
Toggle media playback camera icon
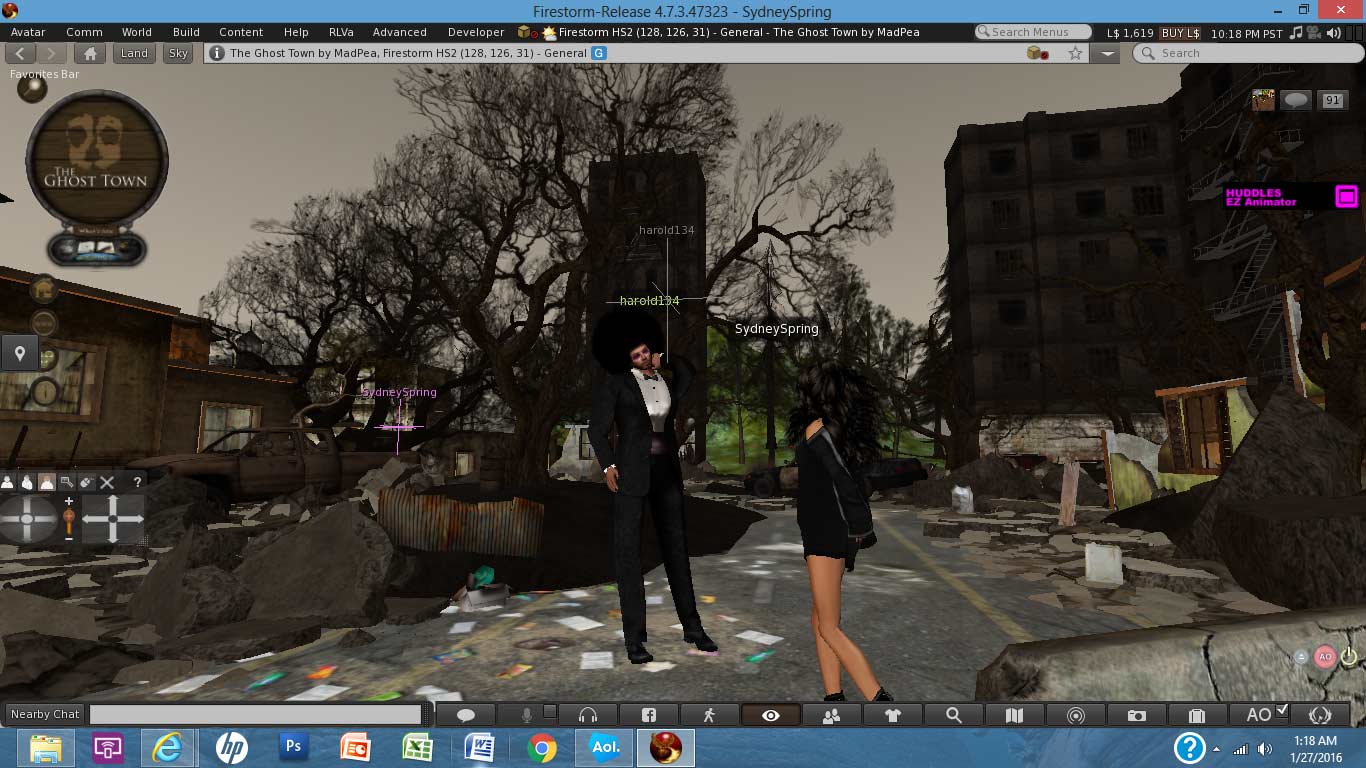point(1315,32)
